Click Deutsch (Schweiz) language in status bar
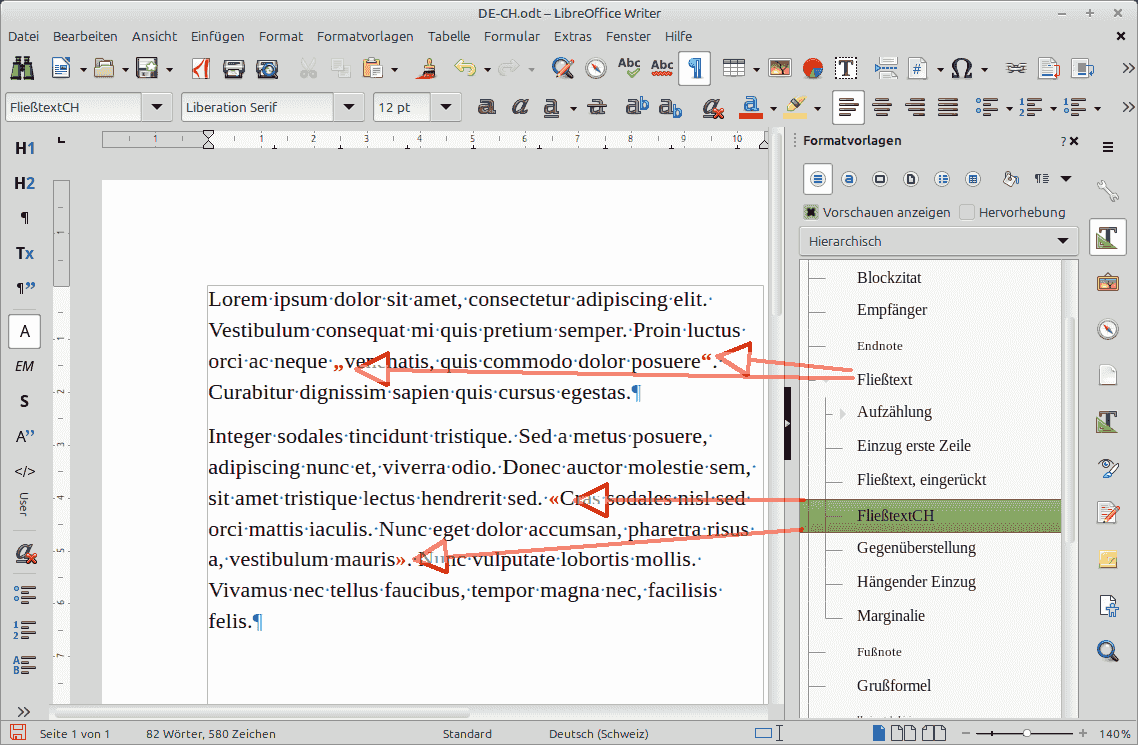The image size is (1138, 745). [x=599, y=733]
